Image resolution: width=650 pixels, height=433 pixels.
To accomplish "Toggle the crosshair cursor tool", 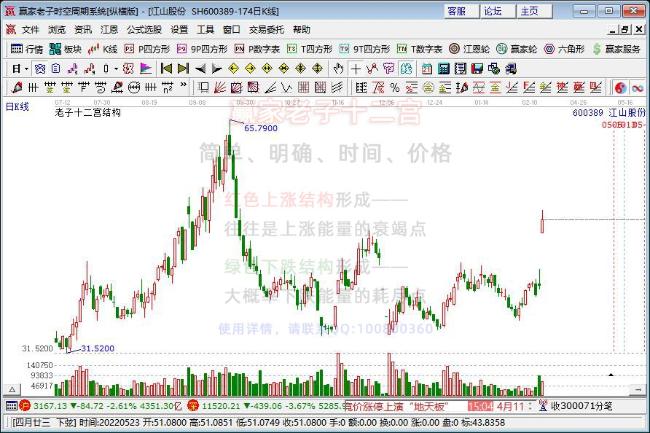I will point(355,68).
